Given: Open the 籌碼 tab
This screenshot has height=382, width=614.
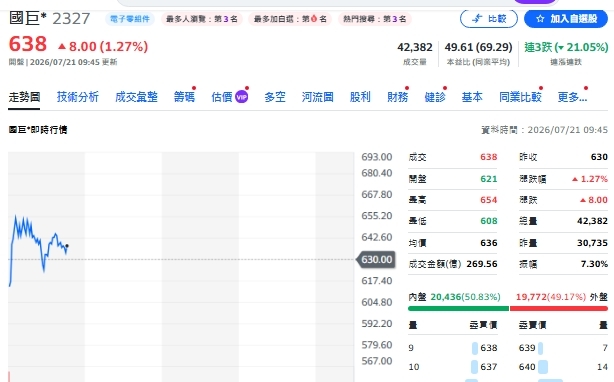Looking at the screenshot, I should pyautogui.click(x=184, y=97).
